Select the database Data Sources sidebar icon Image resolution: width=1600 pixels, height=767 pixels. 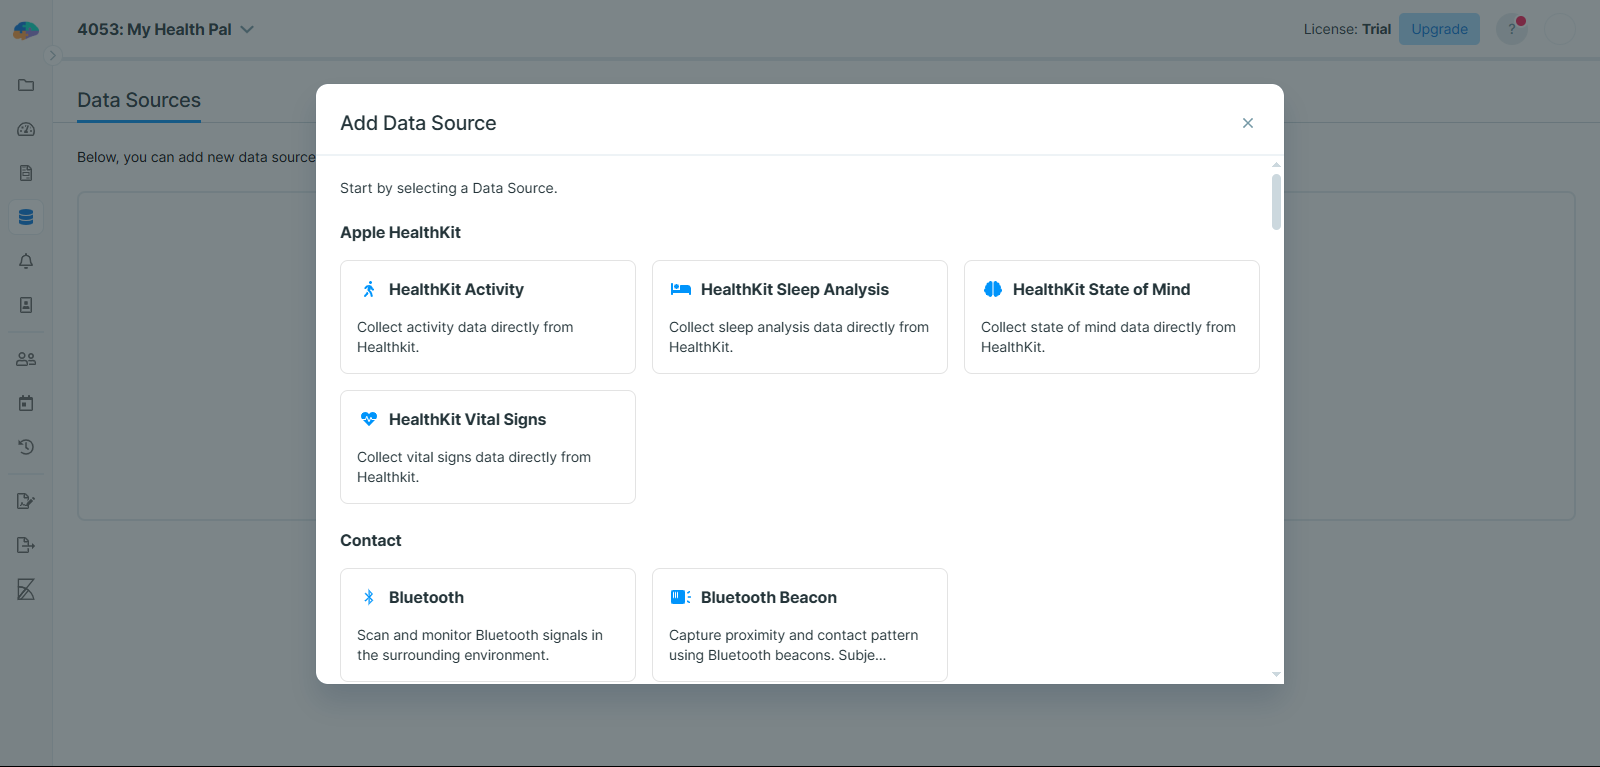point(26,217)
